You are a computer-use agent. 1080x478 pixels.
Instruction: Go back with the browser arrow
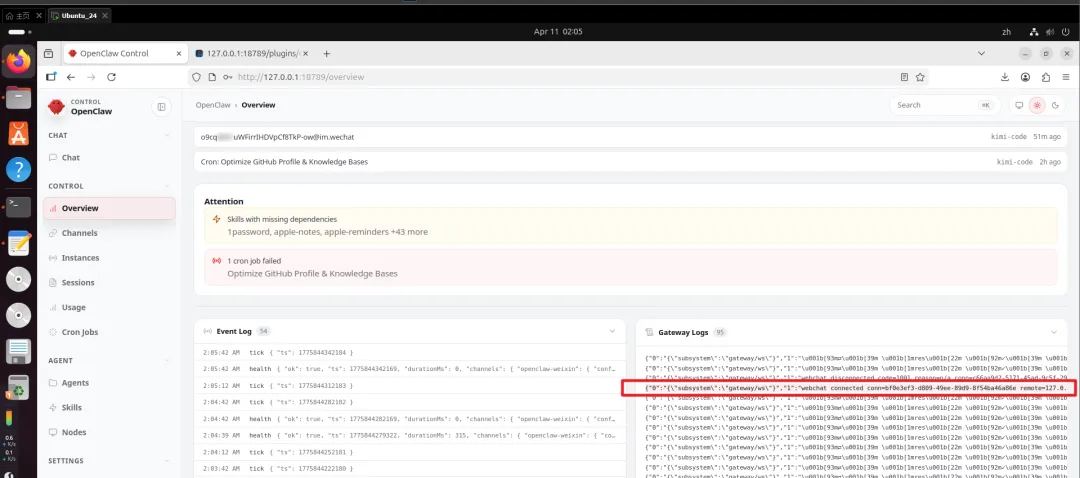pyautogui.click(x=71, y=77)
